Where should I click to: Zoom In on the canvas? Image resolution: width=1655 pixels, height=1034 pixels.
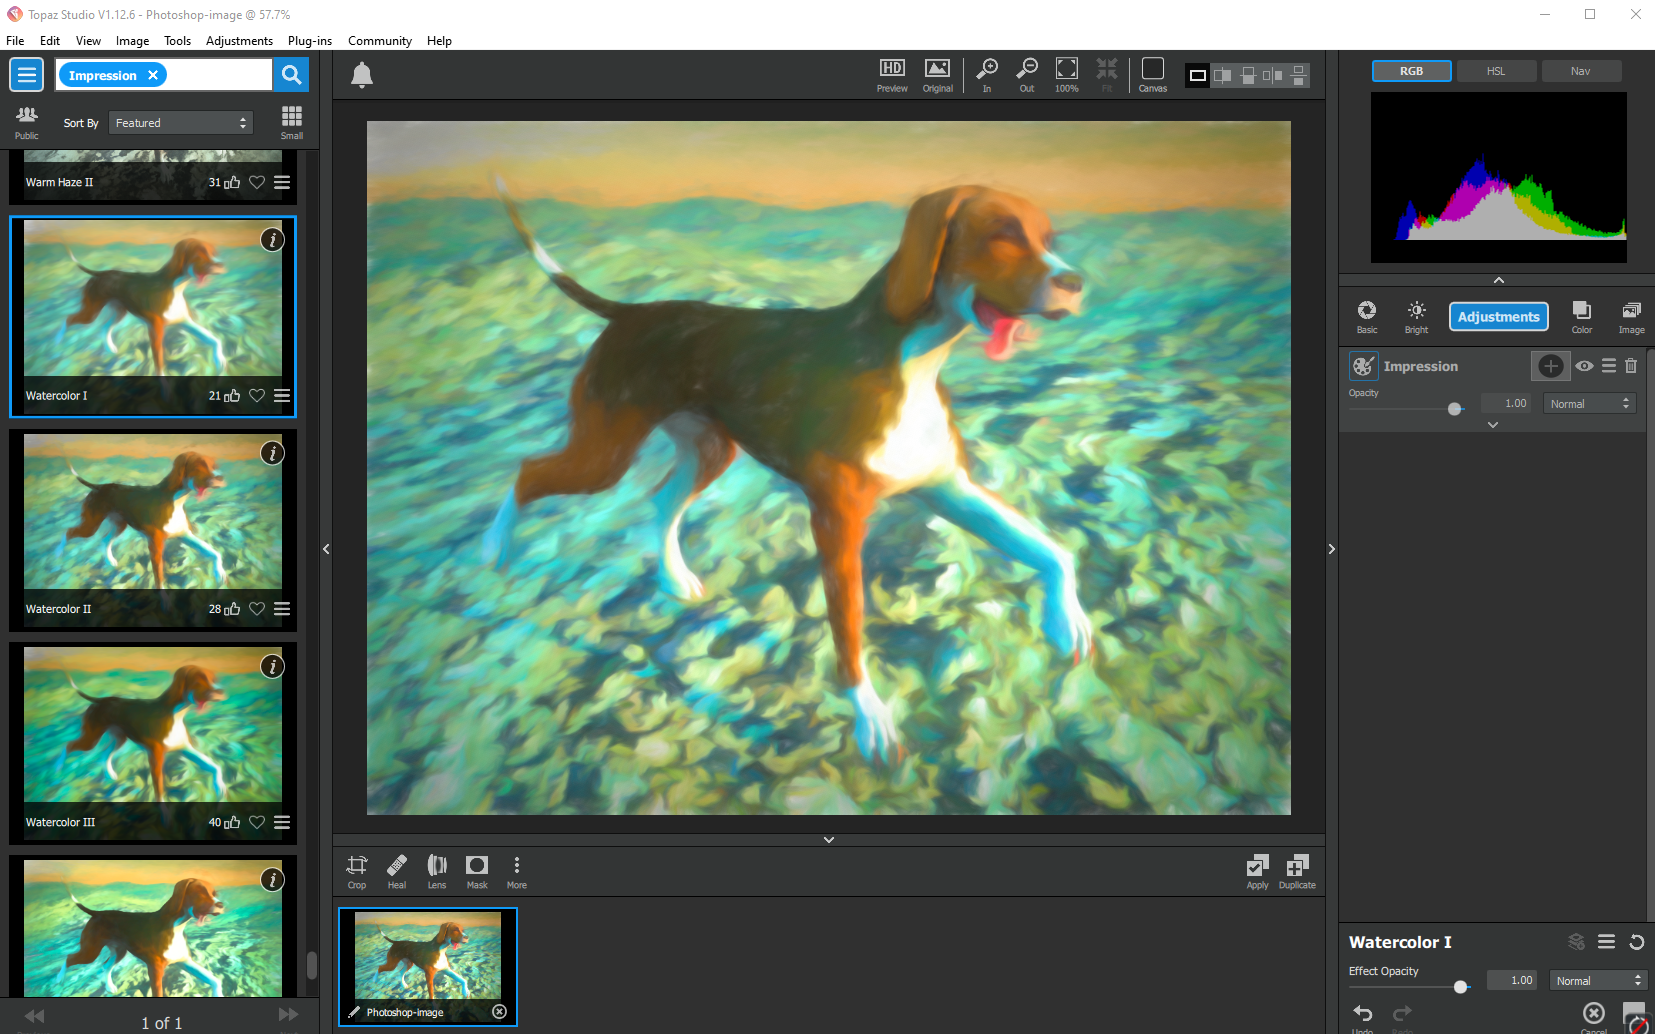[987, 75]
